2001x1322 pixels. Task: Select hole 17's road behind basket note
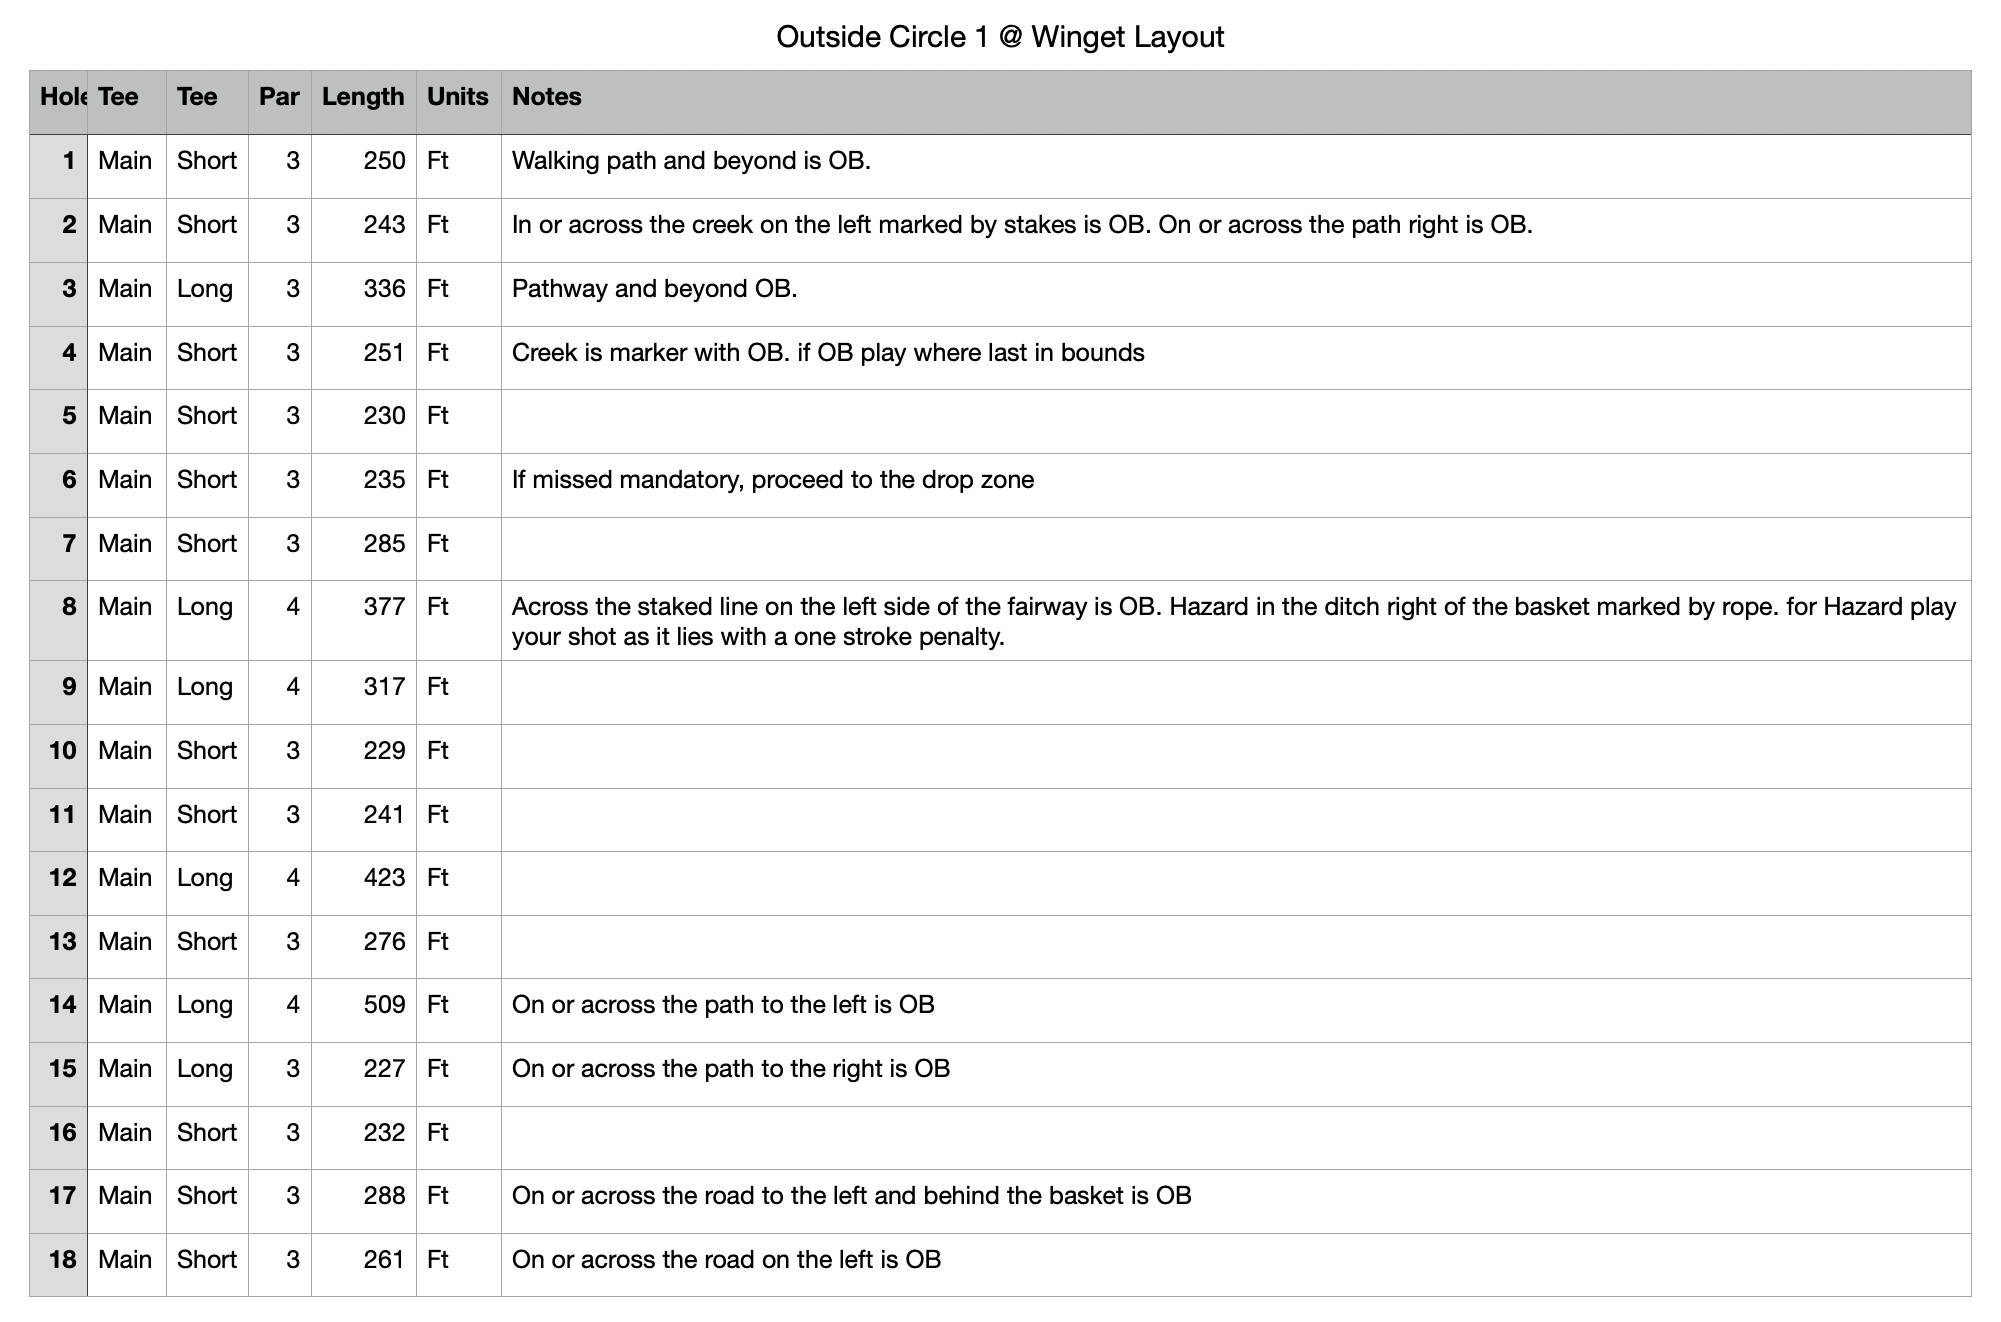pyautogui.click(x=851, y=1196)
